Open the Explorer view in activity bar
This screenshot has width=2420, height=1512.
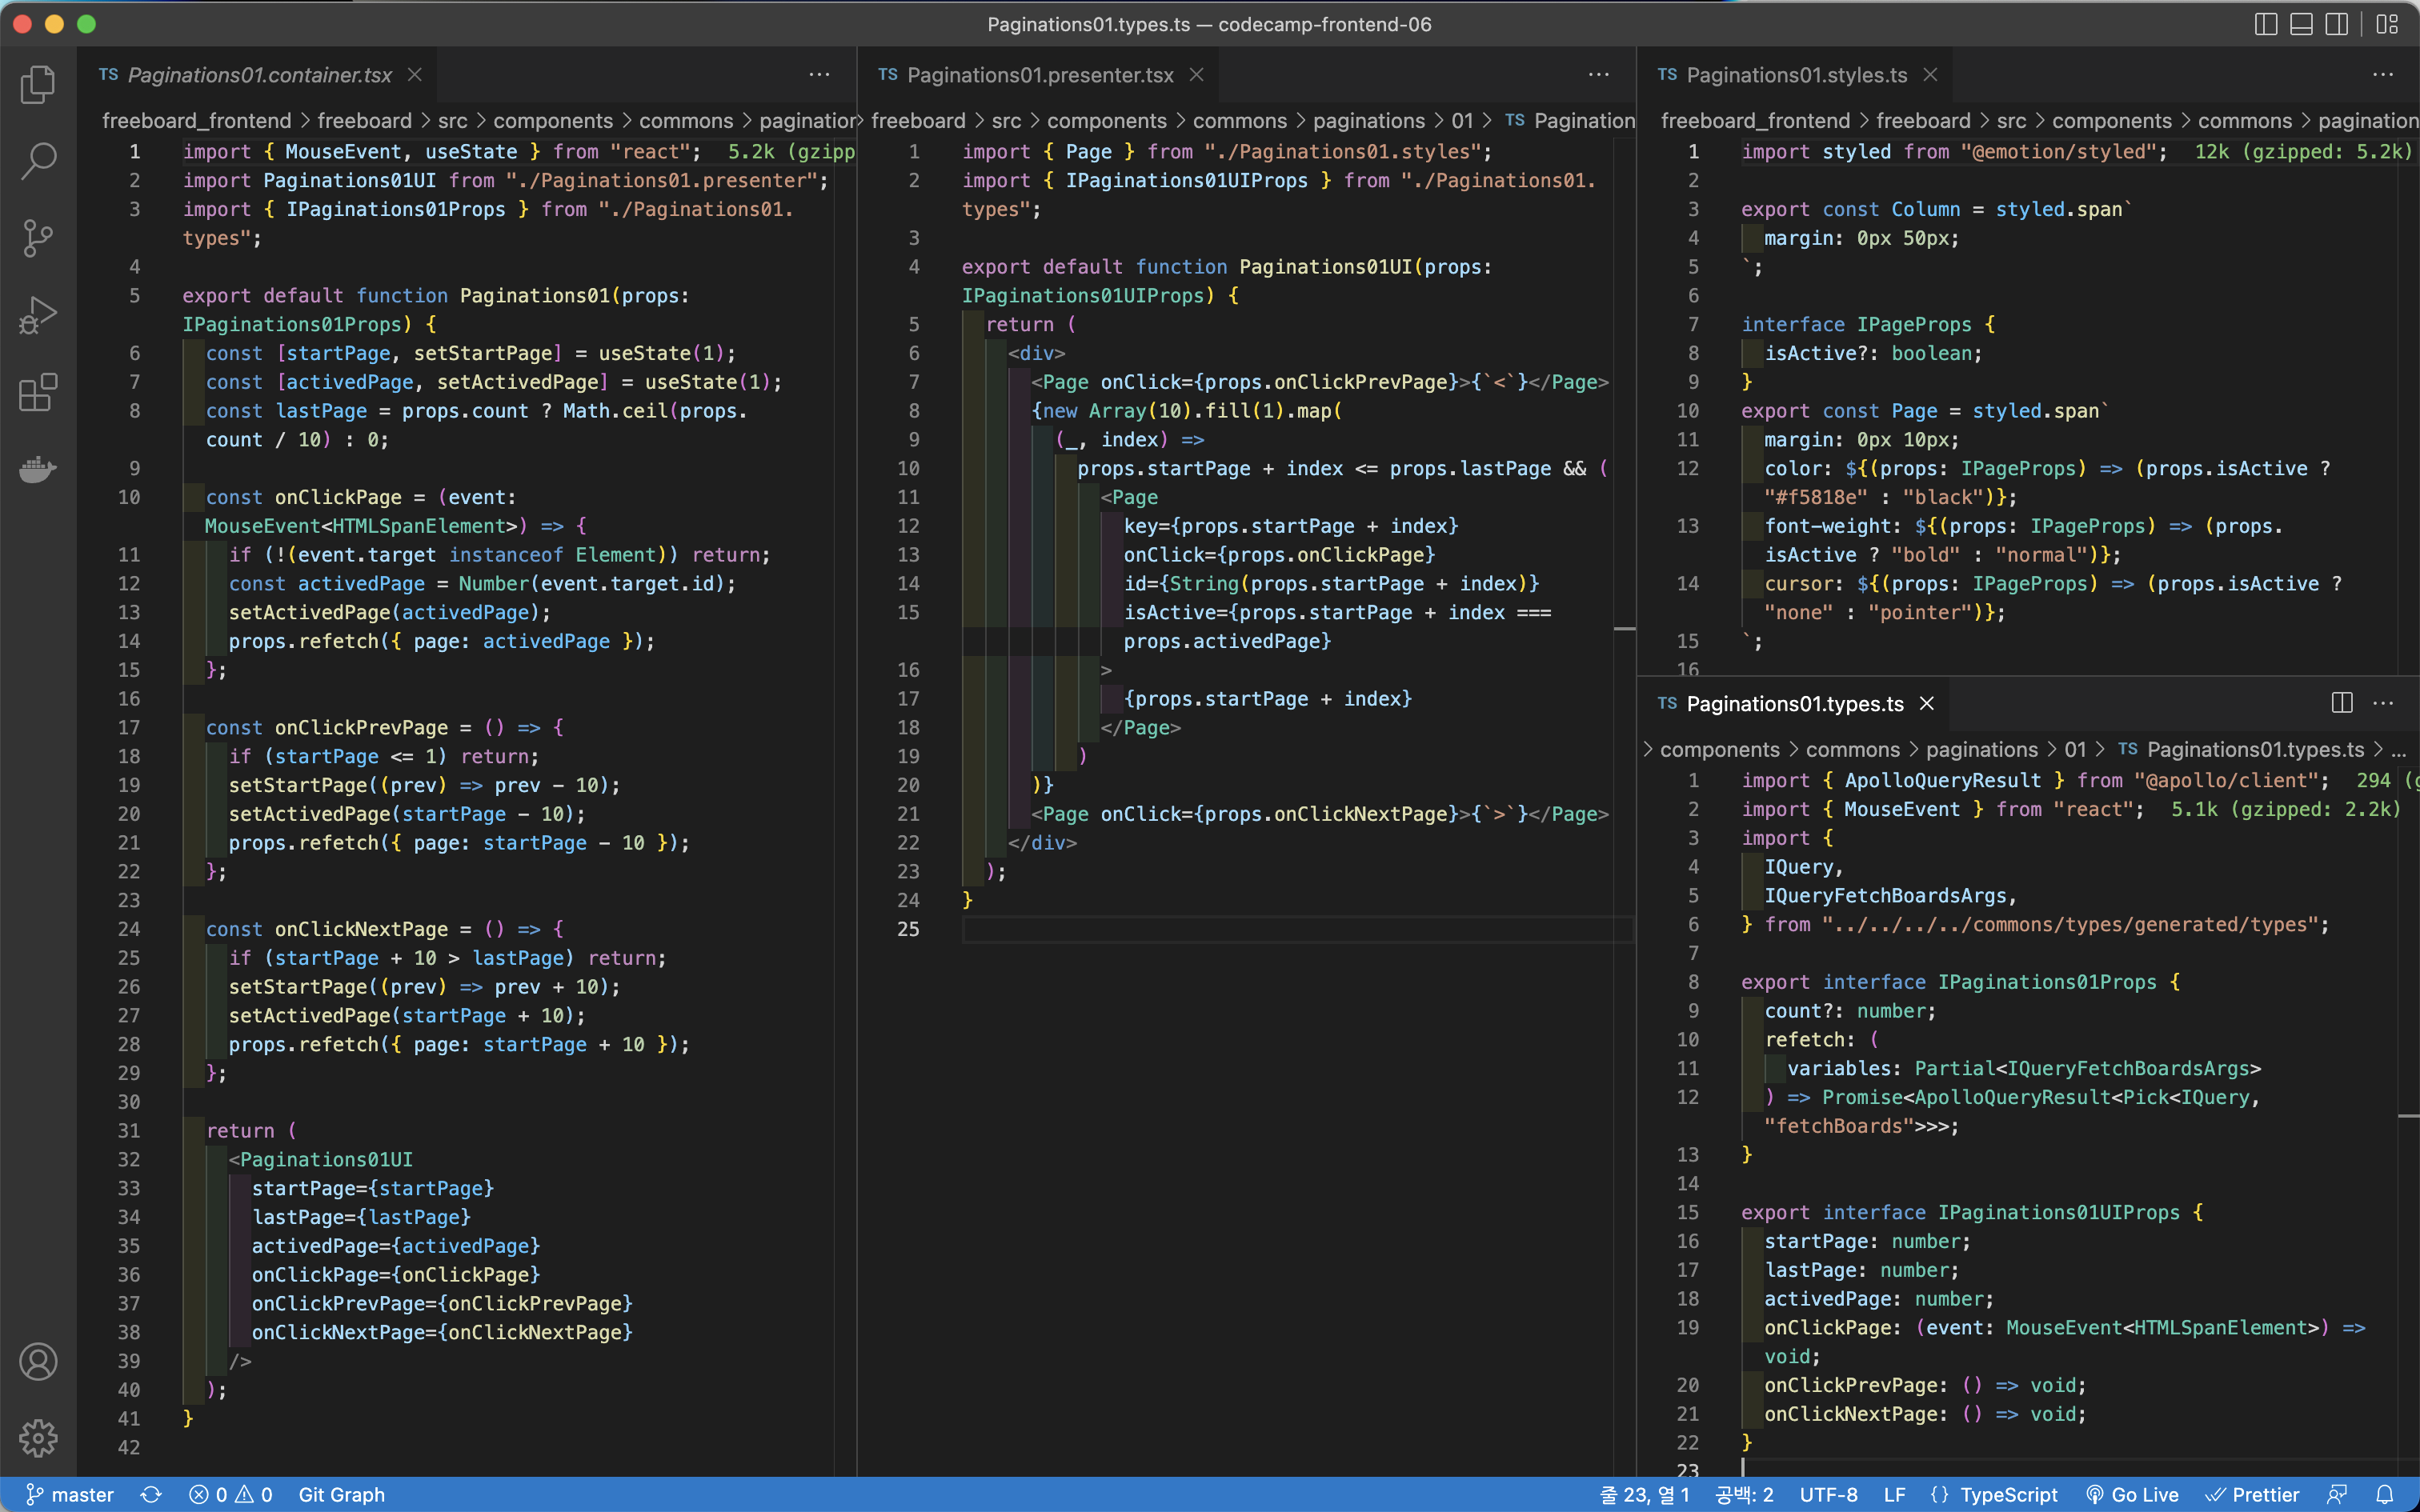(x=38, y=85)
